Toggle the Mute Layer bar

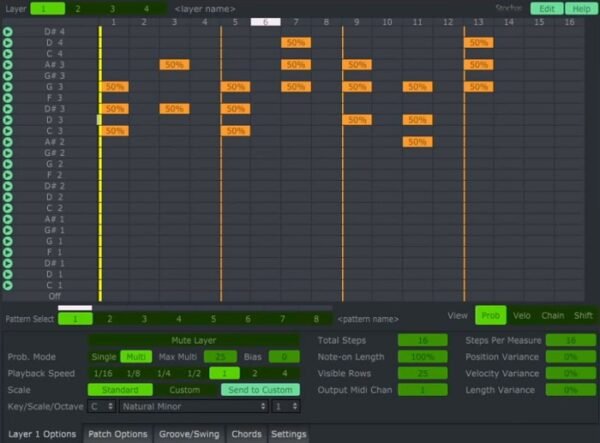click(x=194, y=340)
